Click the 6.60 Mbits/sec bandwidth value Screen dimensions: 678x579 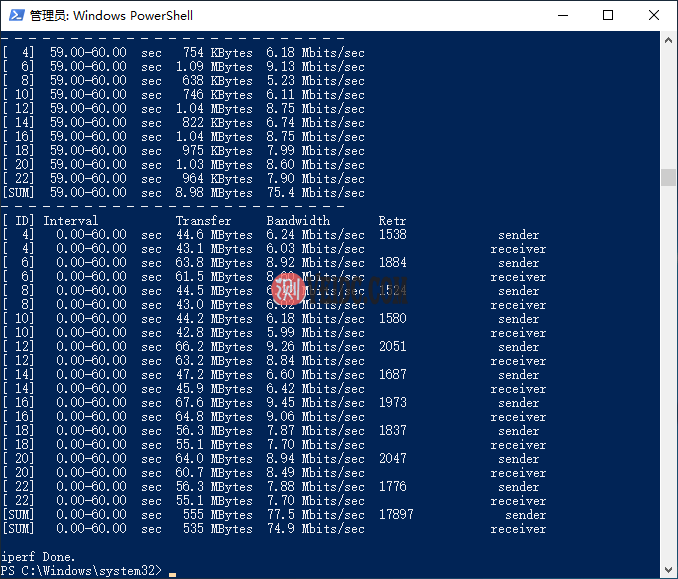(316, 374)
